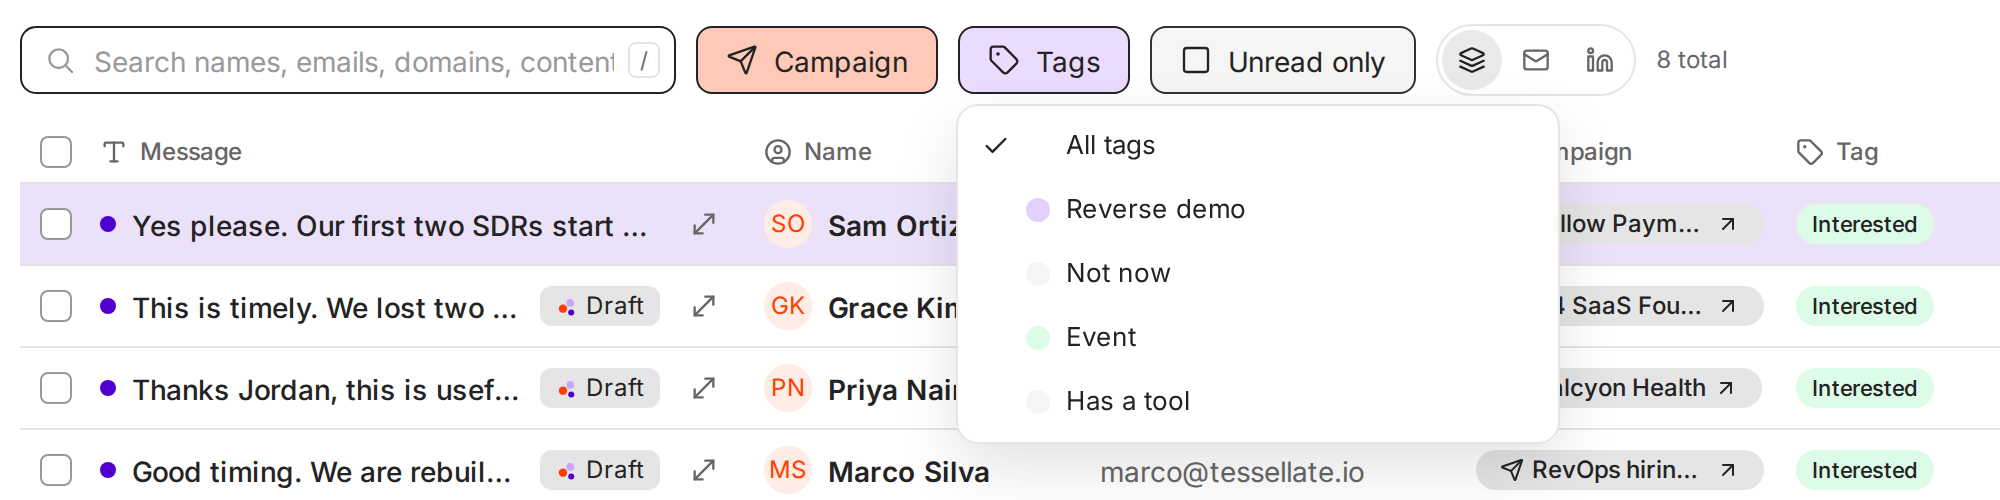Click the search names and emails field
The height and width of the screenshot is (500, 2000).
[x=348, y=60]
